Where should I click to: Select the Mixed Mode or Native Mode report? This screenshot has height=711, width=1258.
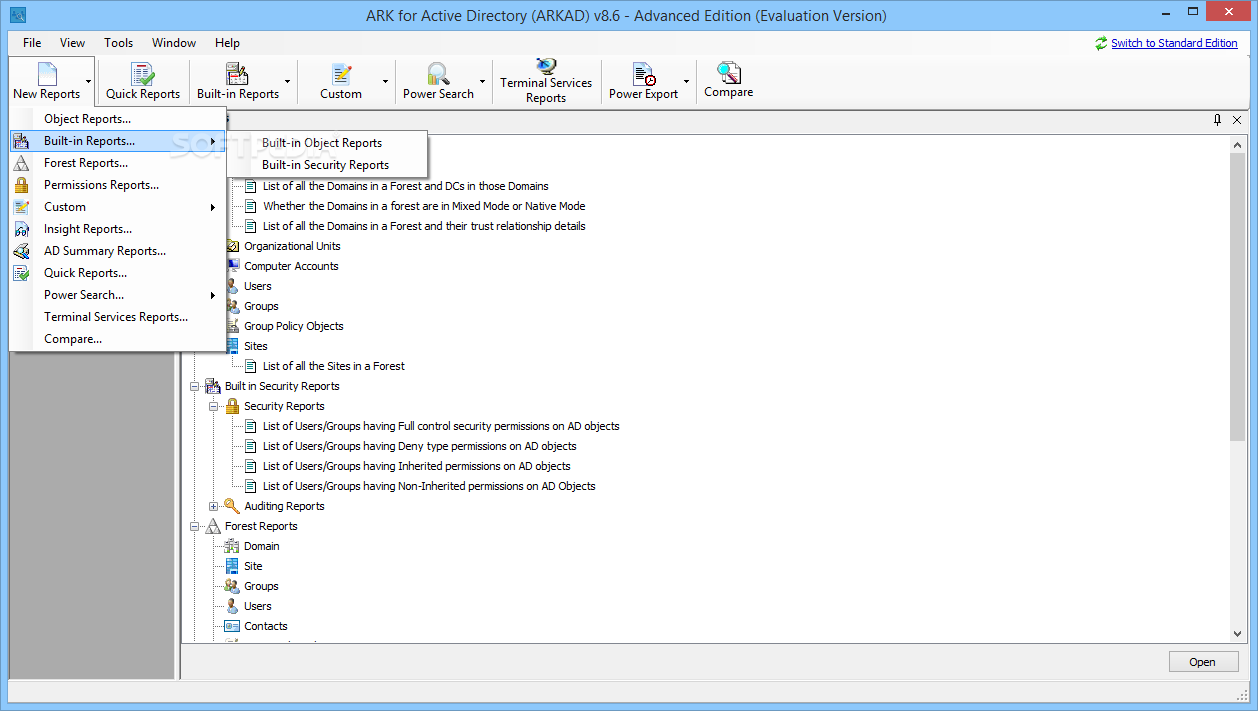tap(424, 206)
